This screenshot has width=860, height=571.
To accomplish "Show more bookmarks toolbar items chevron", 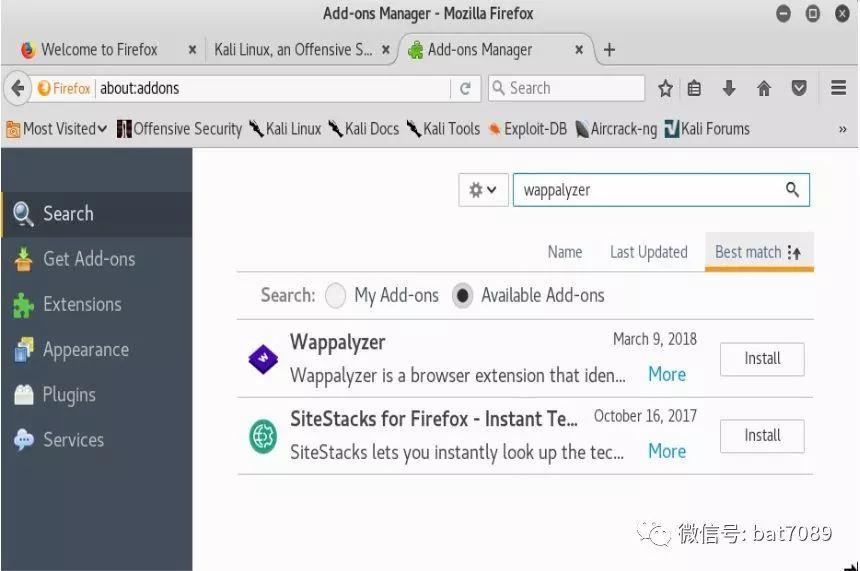I will [842, 129].
